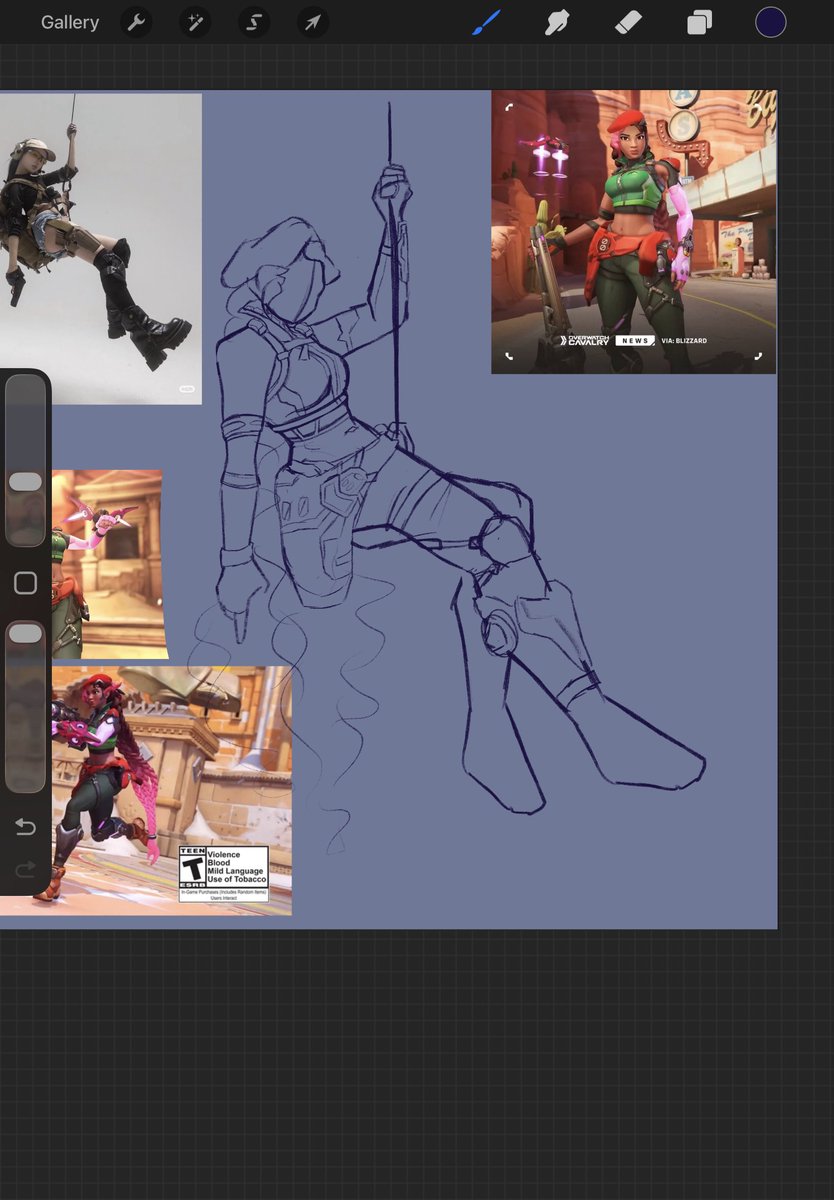
Task: Activate the Transform arrow tool
Action: tap(313, 22)
